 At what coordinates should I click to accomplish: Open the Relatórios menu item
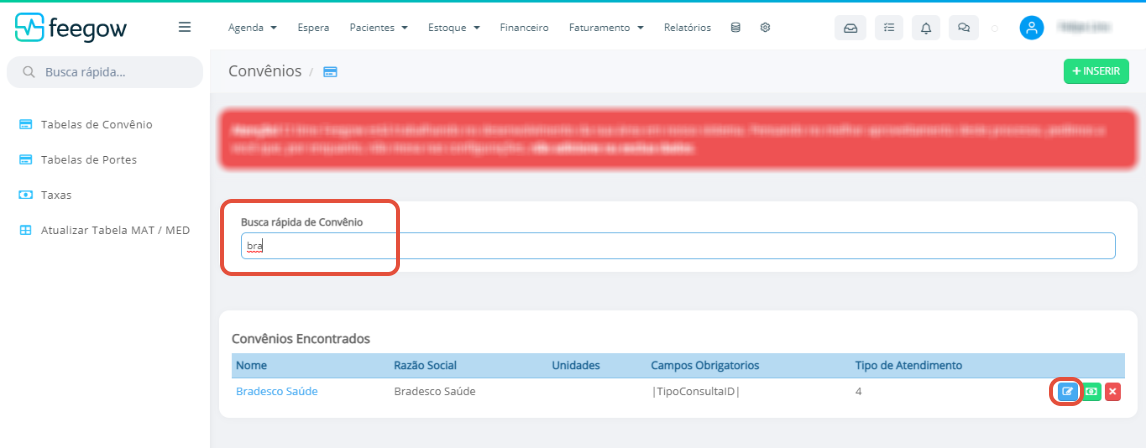[687, 28]
